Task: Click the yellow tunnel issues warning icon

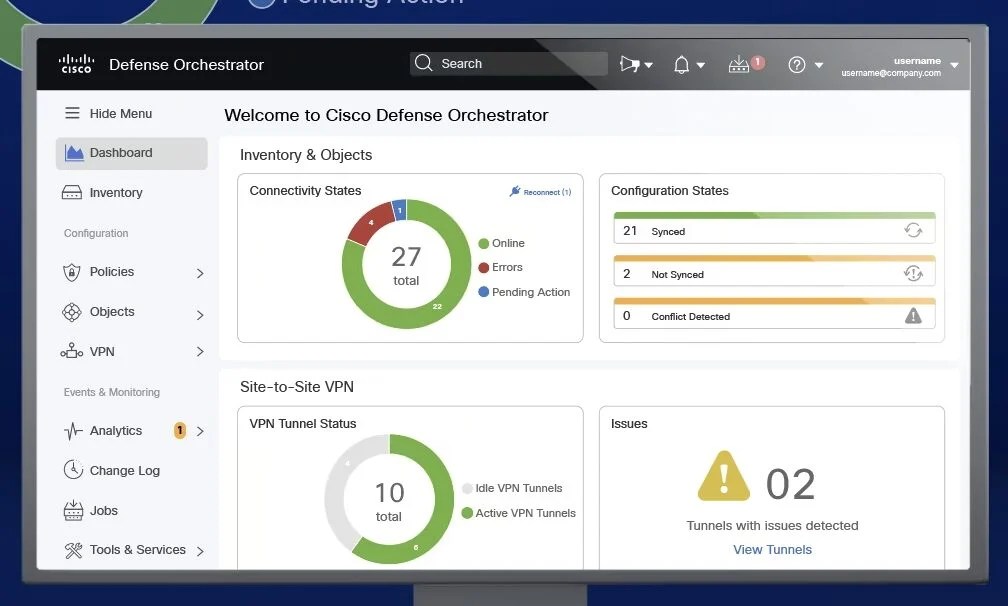Action: point(724,476)
